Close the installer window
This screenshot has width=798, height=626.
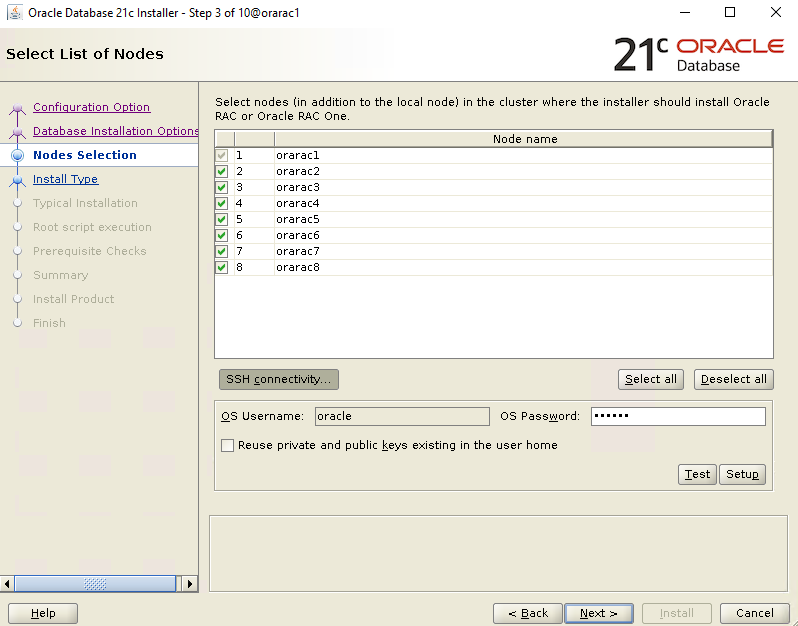(x=776, y=12)
